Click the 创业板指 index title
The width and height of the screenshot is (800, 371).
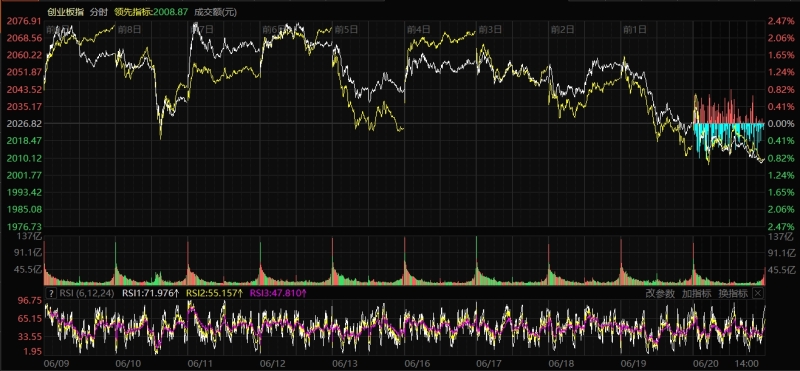[65, 12]
